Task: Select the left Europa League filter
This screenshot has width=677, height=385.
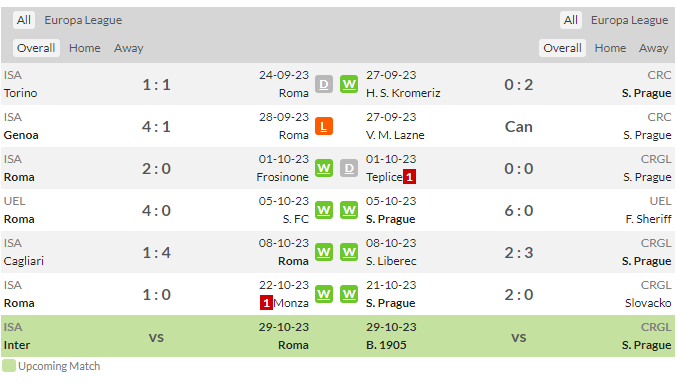Action: (x=83, y=20)
